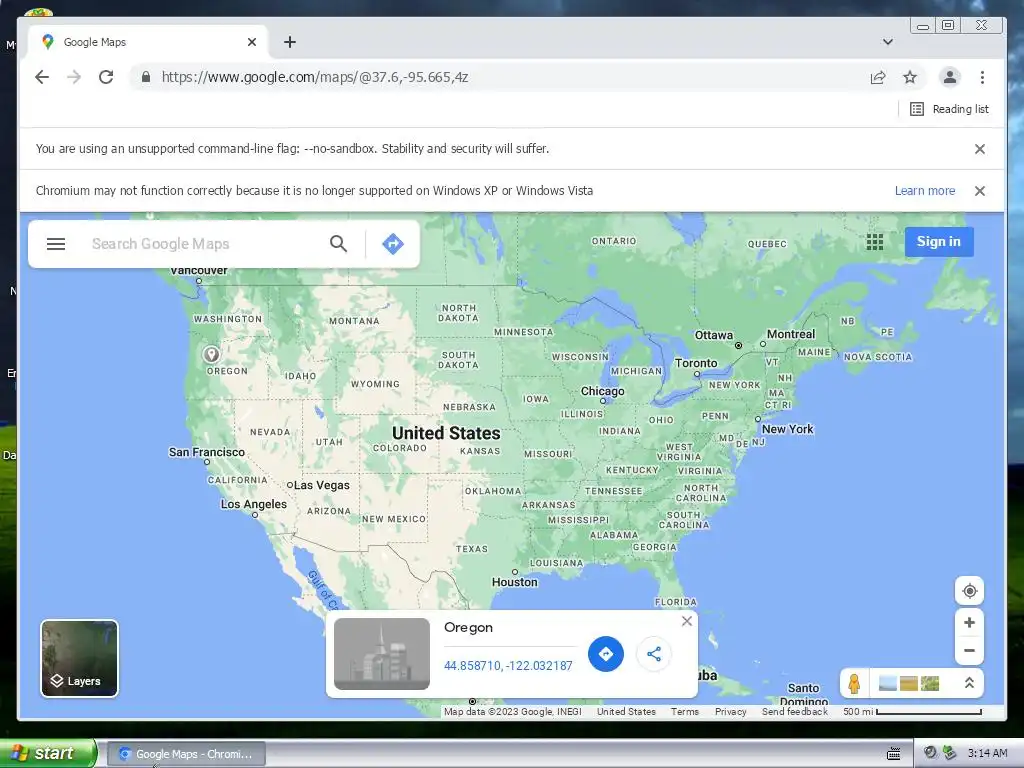
Task: Open the Layers map type switcher
Action: (80, 658)
